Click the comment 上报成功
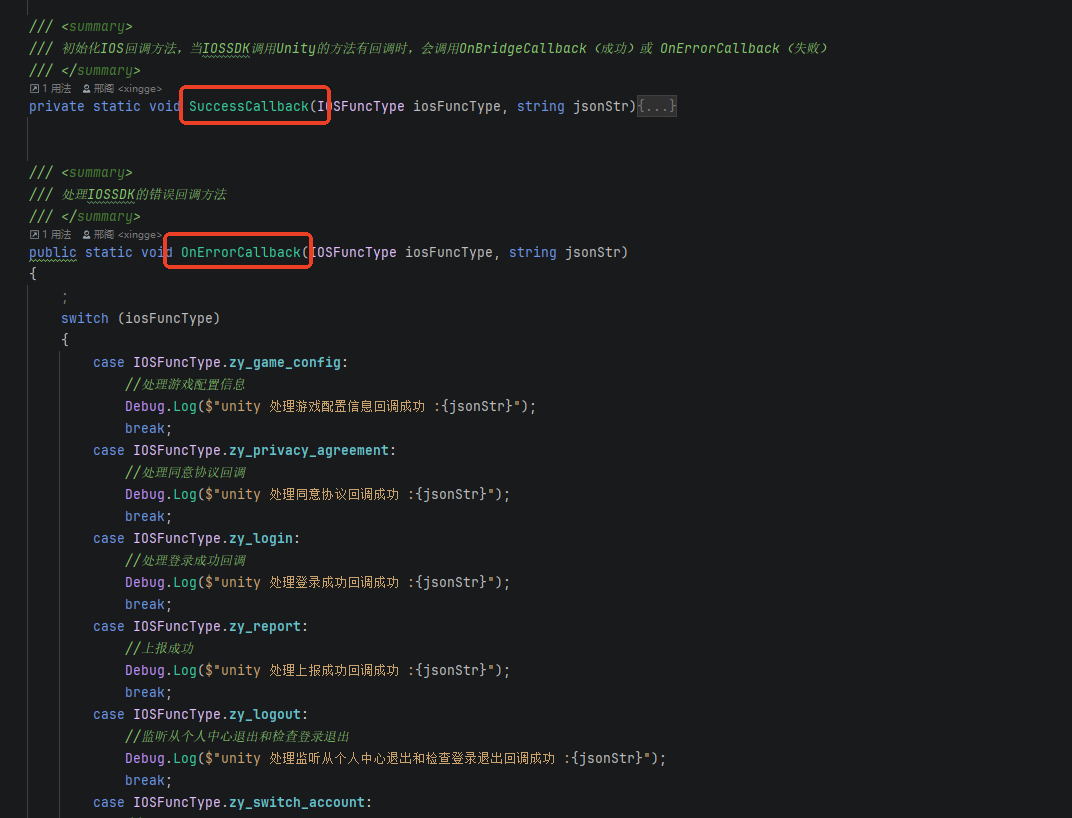This screenshot has height=818, width=1072. [165, 648]
